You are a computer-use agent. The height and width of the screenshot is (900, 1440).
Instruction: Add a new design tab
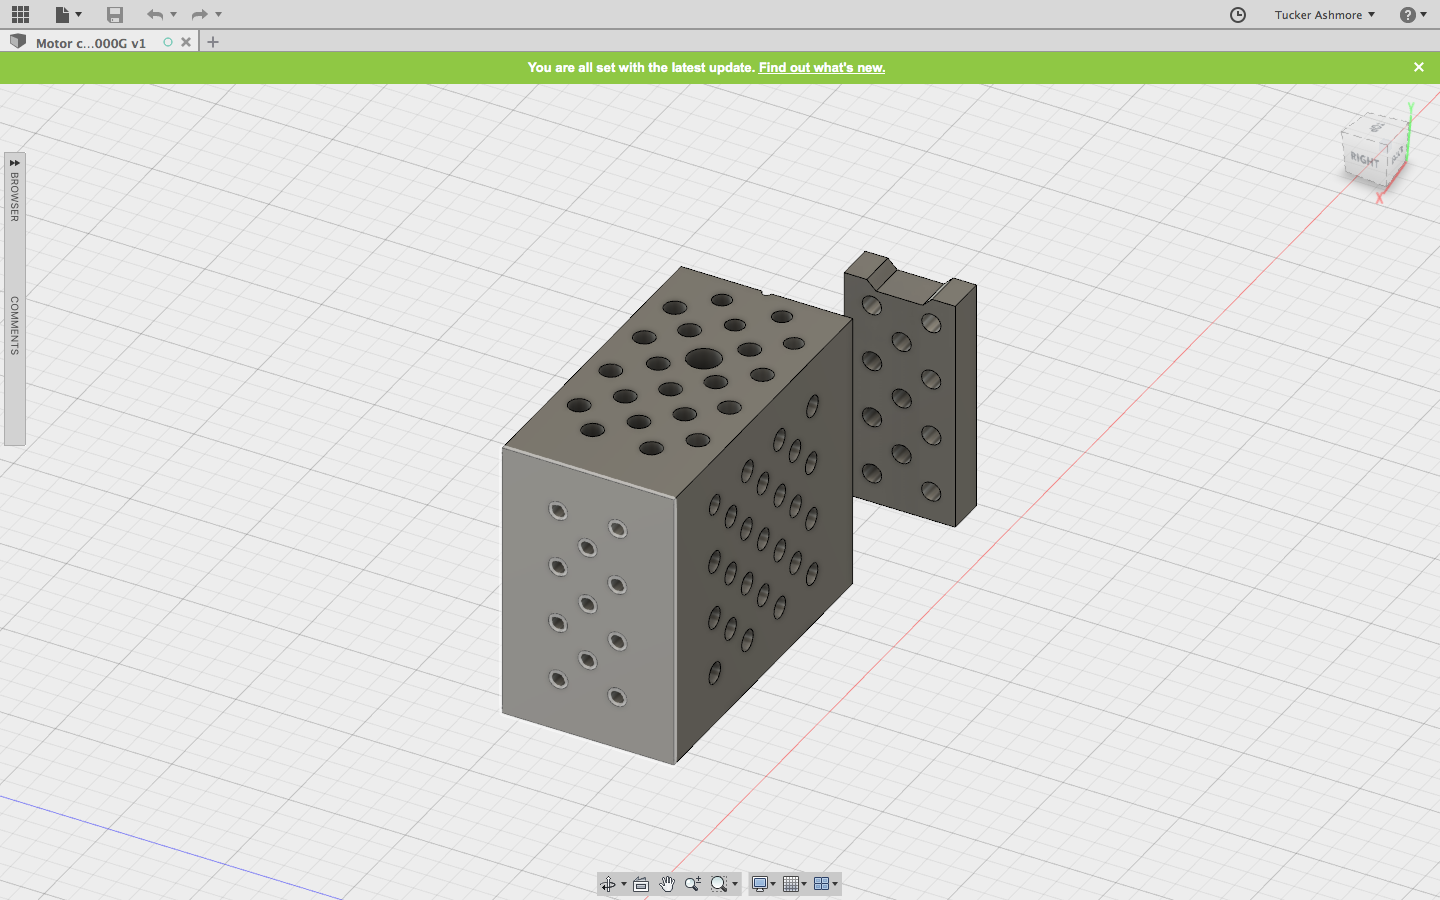tap(213, 42)
